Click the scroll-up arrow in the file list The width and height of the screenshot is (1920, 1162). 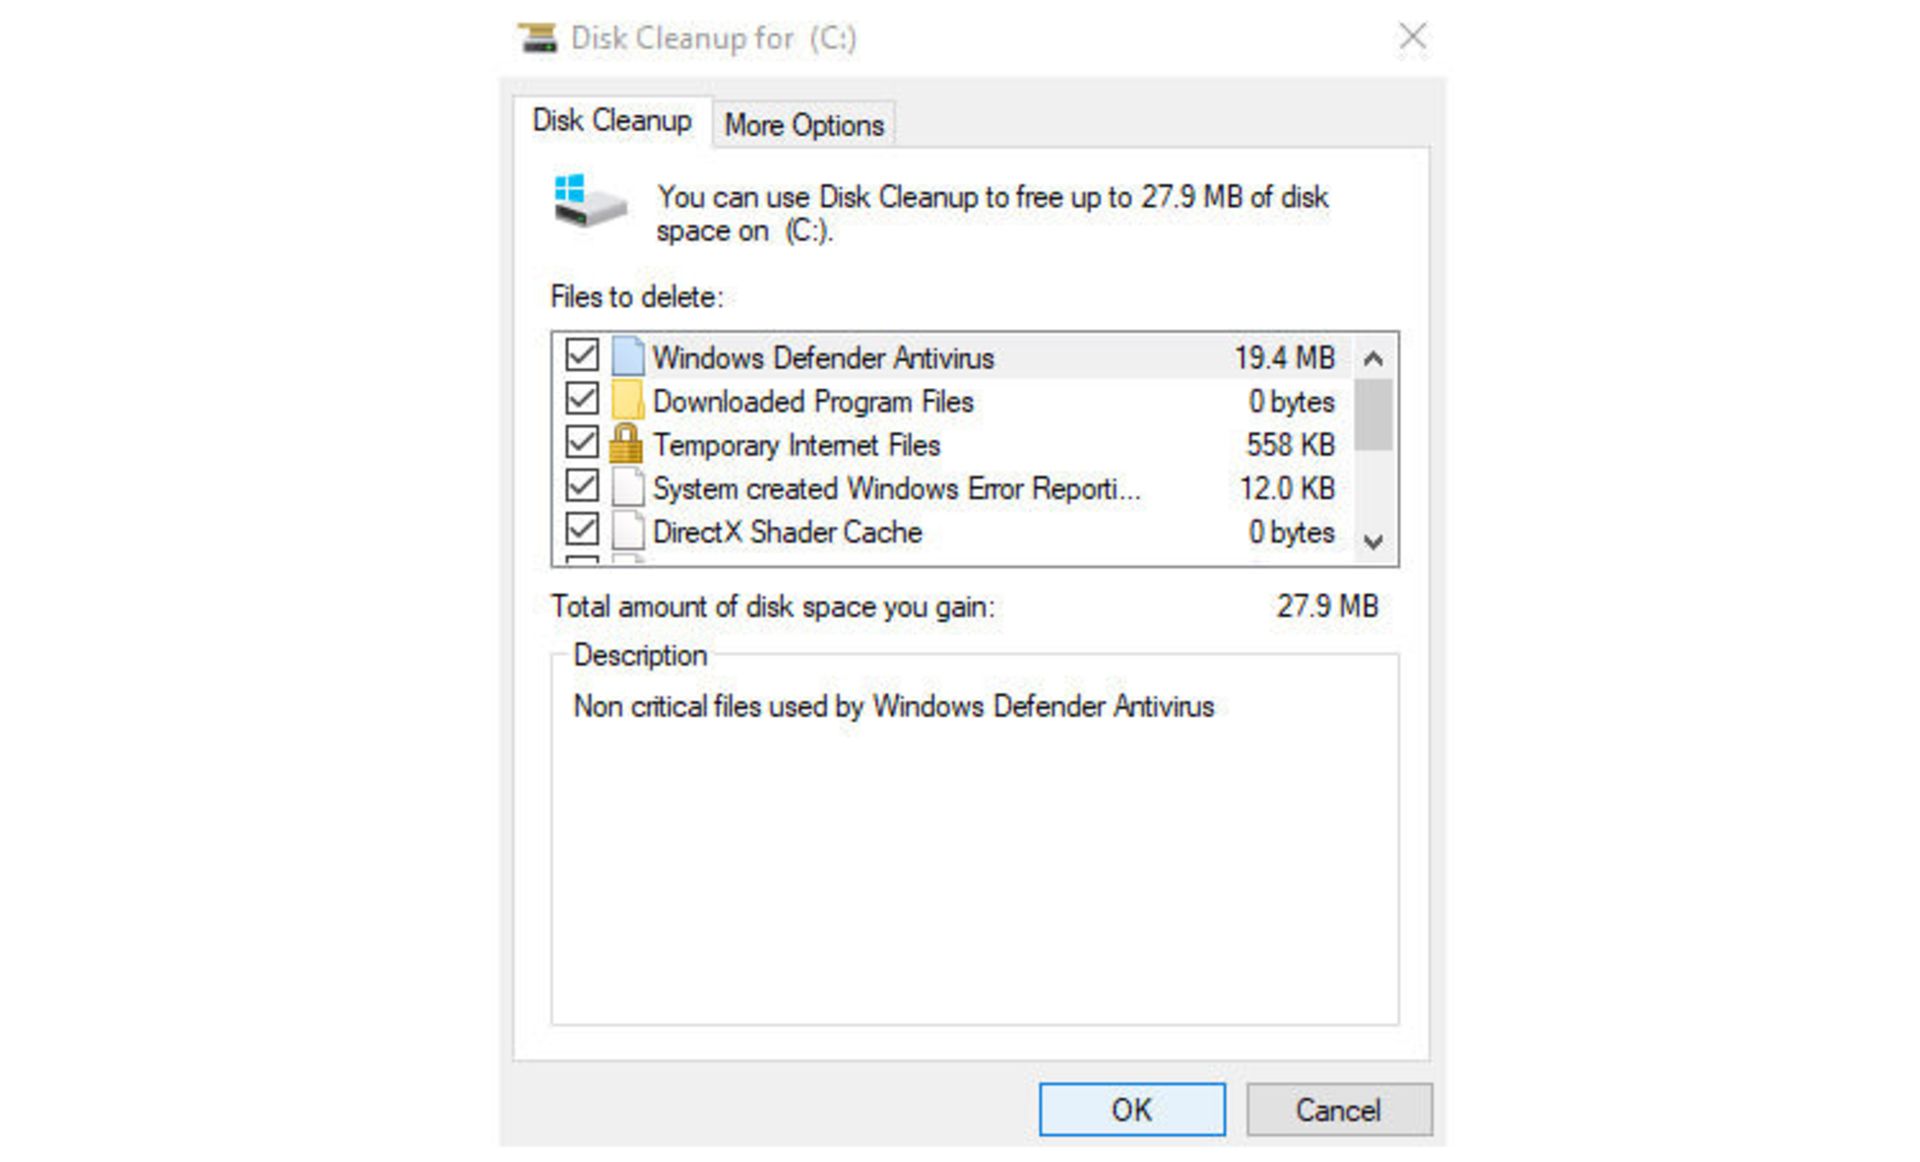coord(1374,356)
